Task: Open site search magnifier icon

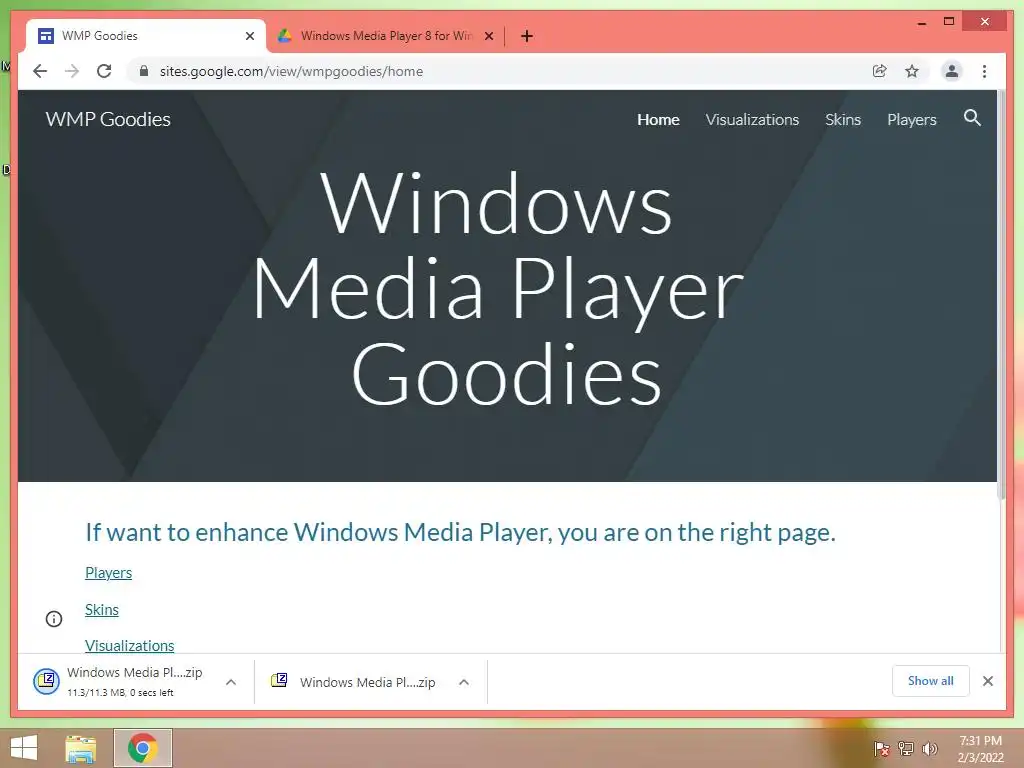Action: click(x=972, y=118)
